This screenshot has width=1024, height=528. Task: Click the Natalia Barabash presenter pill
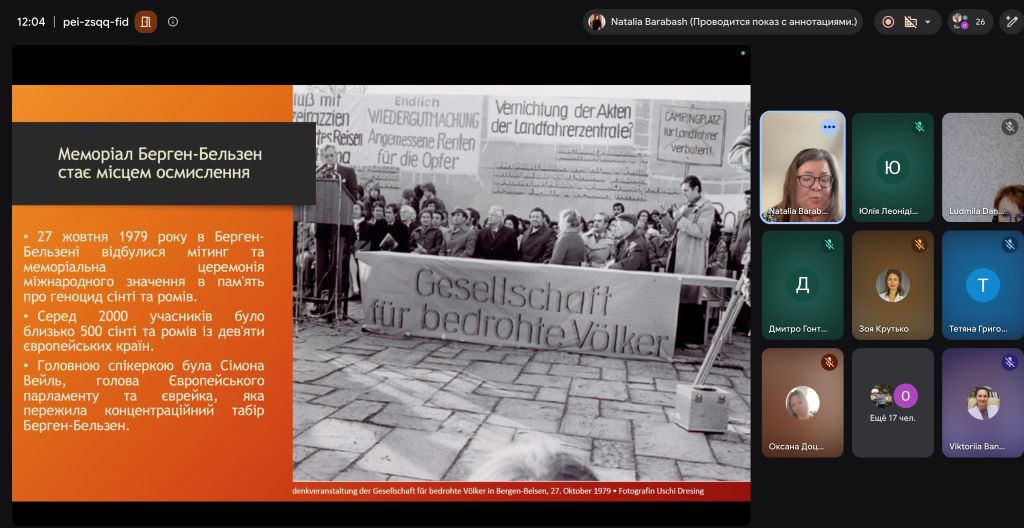(x=722, y=22)
